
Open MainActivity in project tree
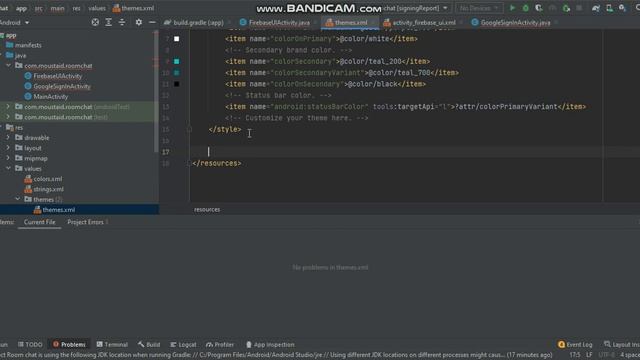[x=51, y=96]
